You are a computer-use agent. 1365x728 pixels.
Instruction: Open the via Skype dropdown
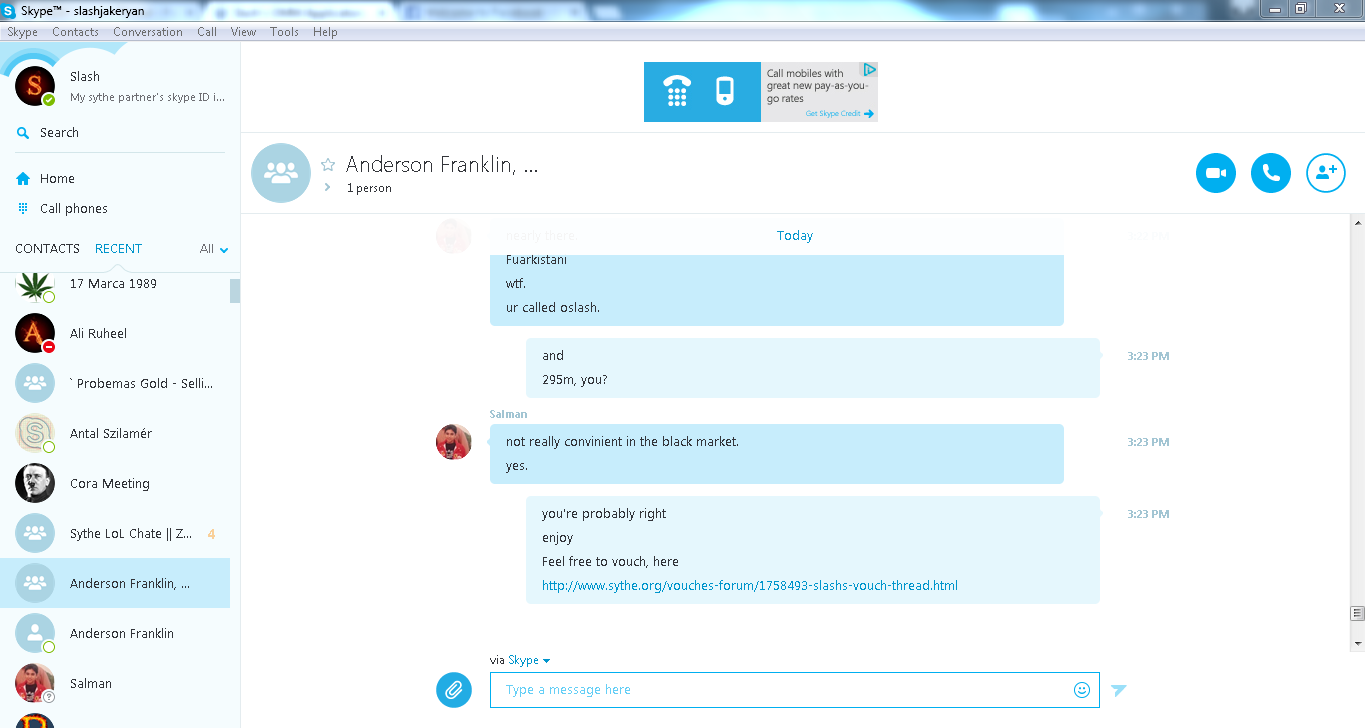coord(528,660)
